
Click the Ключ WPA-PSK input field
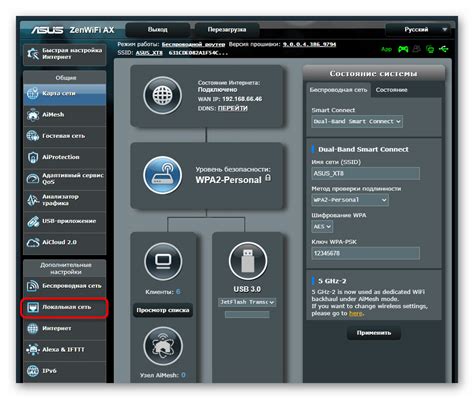[366, 253]
